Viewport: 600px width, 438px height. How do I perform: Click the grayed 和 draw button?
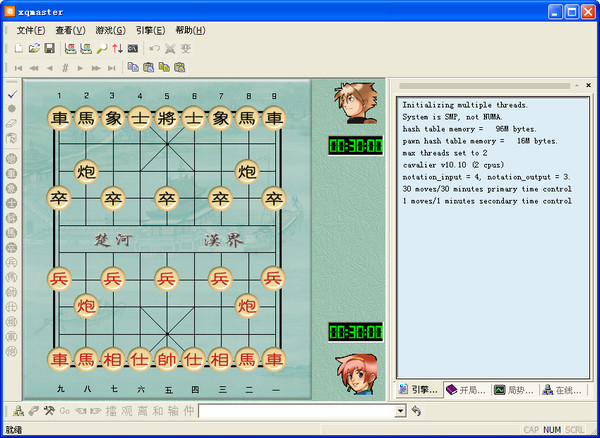click(x=158, y=411)
